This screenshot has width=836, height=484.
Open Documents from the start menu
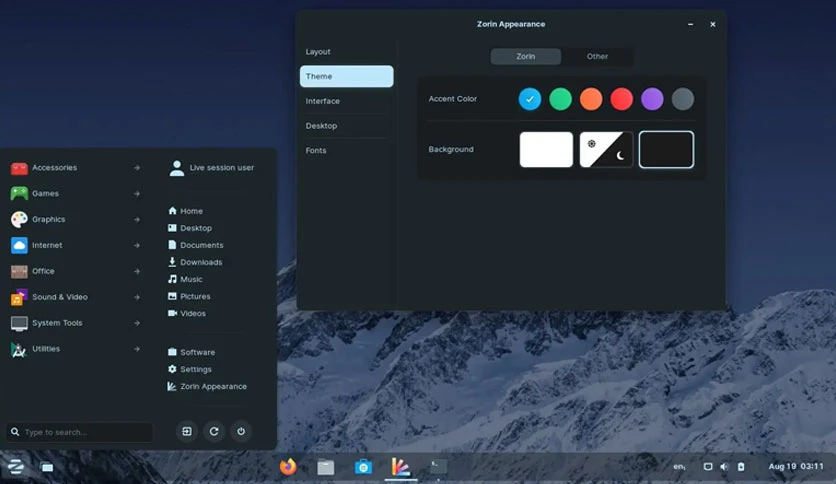pos(196,245)
